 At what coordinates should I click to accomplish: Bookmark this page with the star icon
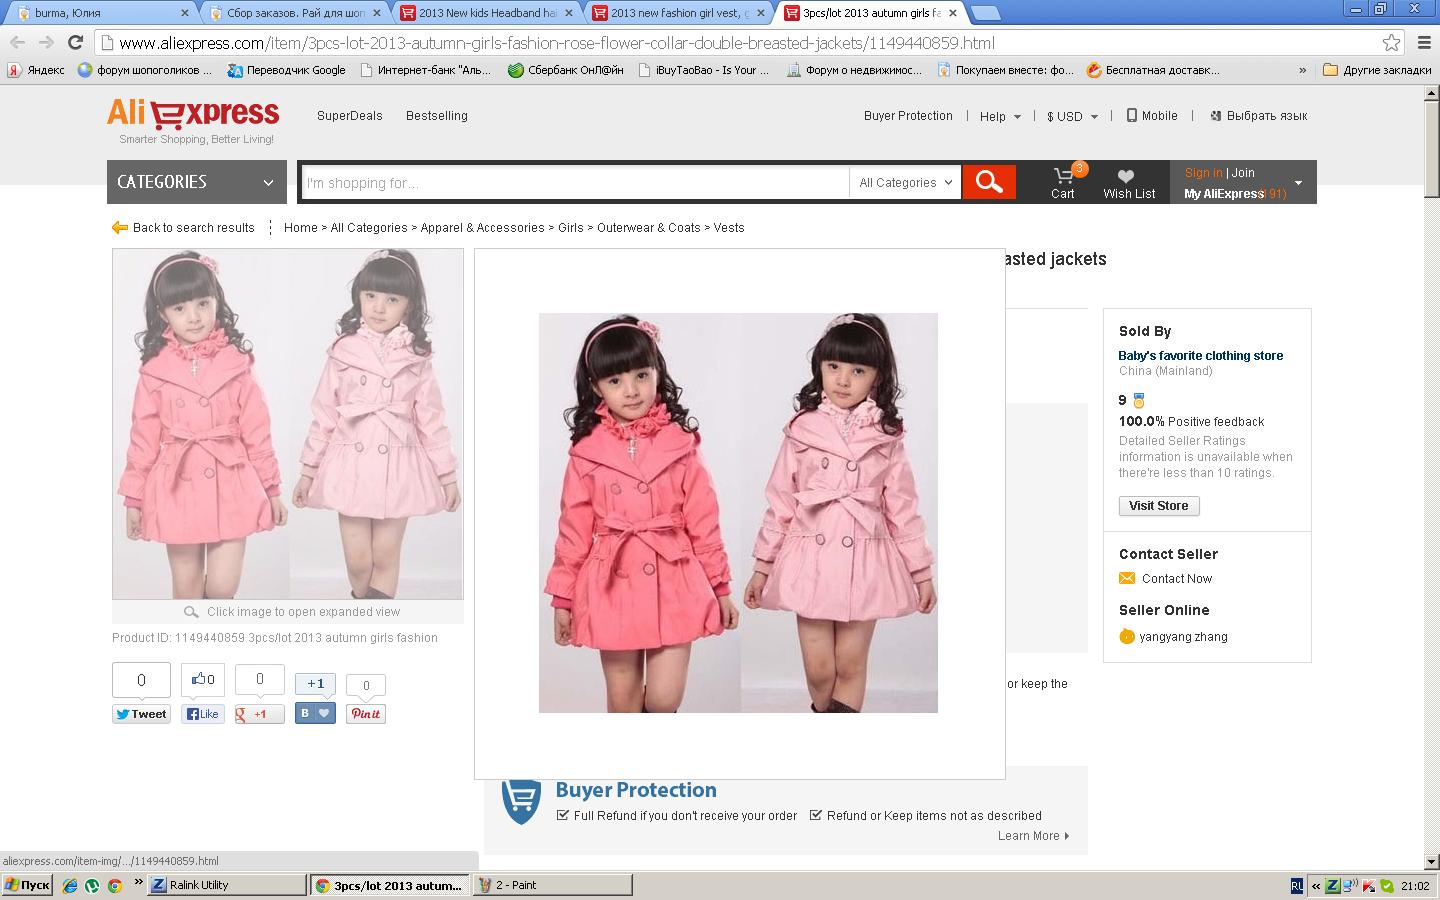click(x=1391, y=43)
